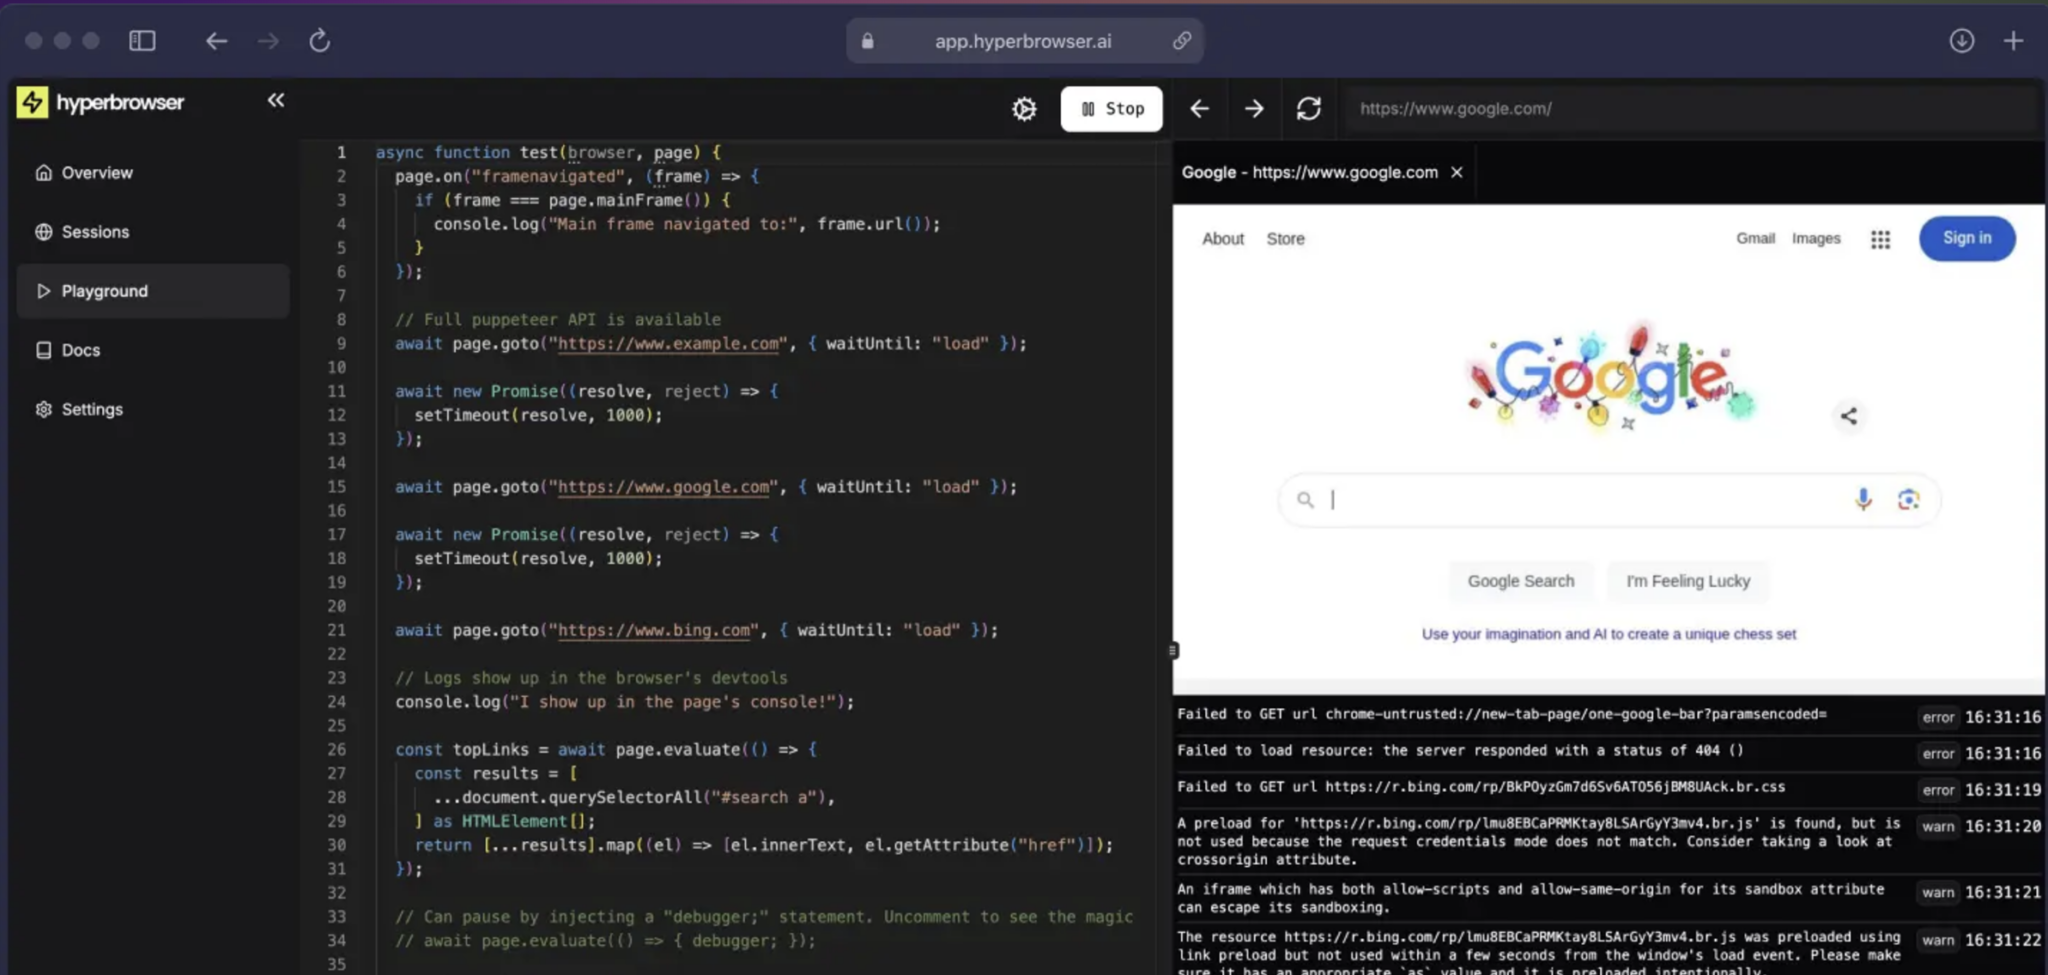The height and width of the screenshot is (975, 2048).
Task: Click I'm Feeling Lucky
Action: tap(1688, 581)
